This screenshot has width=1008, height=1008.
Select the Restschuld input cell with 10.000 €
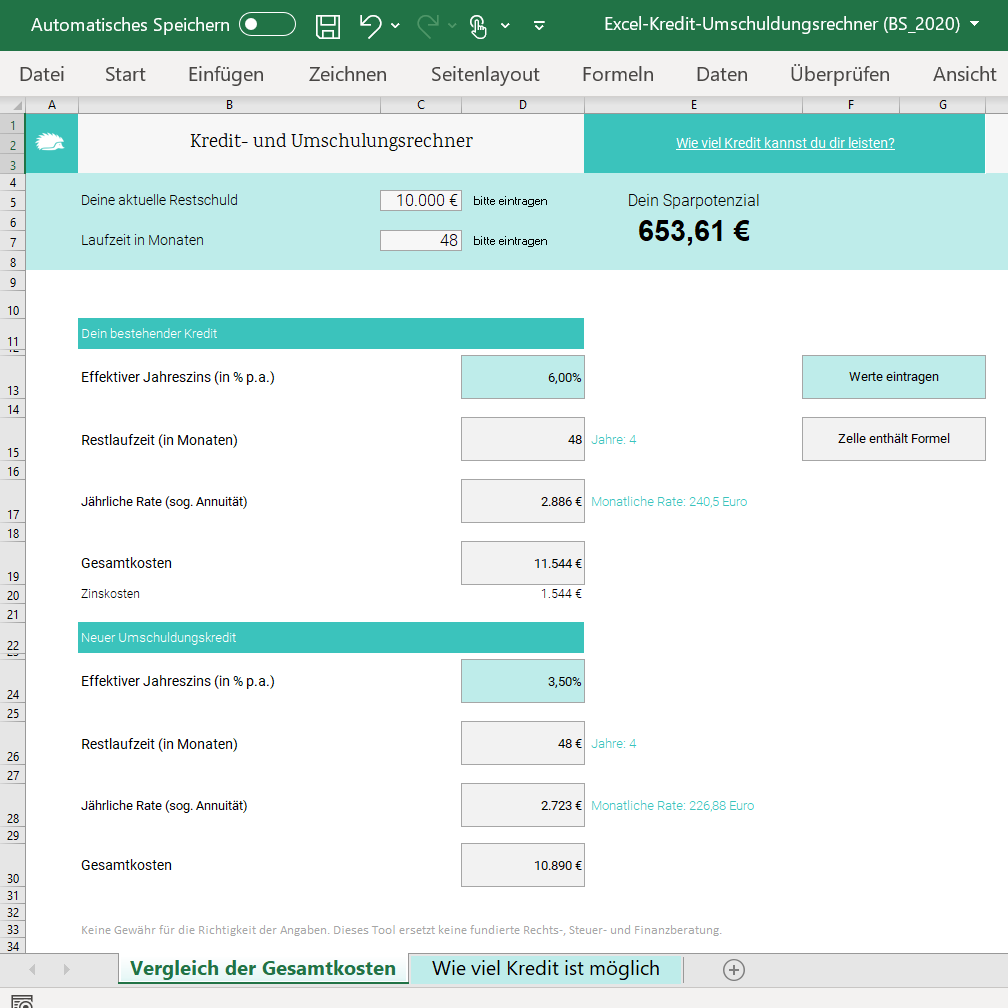421,201
